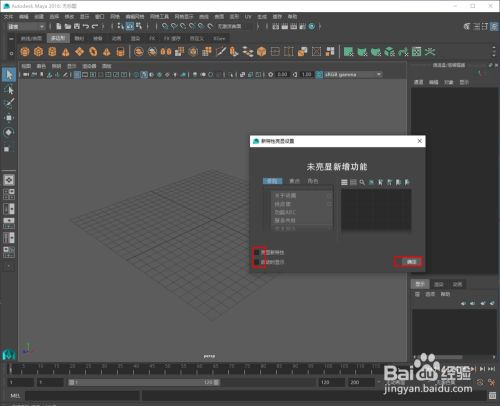Screen dimensions: 500x406
Task: Toggle Snap to Grids magnet icon
Action: [x=165, y=26]
